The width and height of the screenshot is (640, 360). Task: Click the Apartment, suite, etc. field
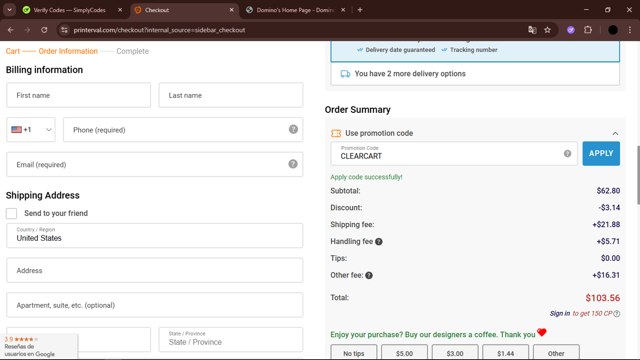point(155,305)
